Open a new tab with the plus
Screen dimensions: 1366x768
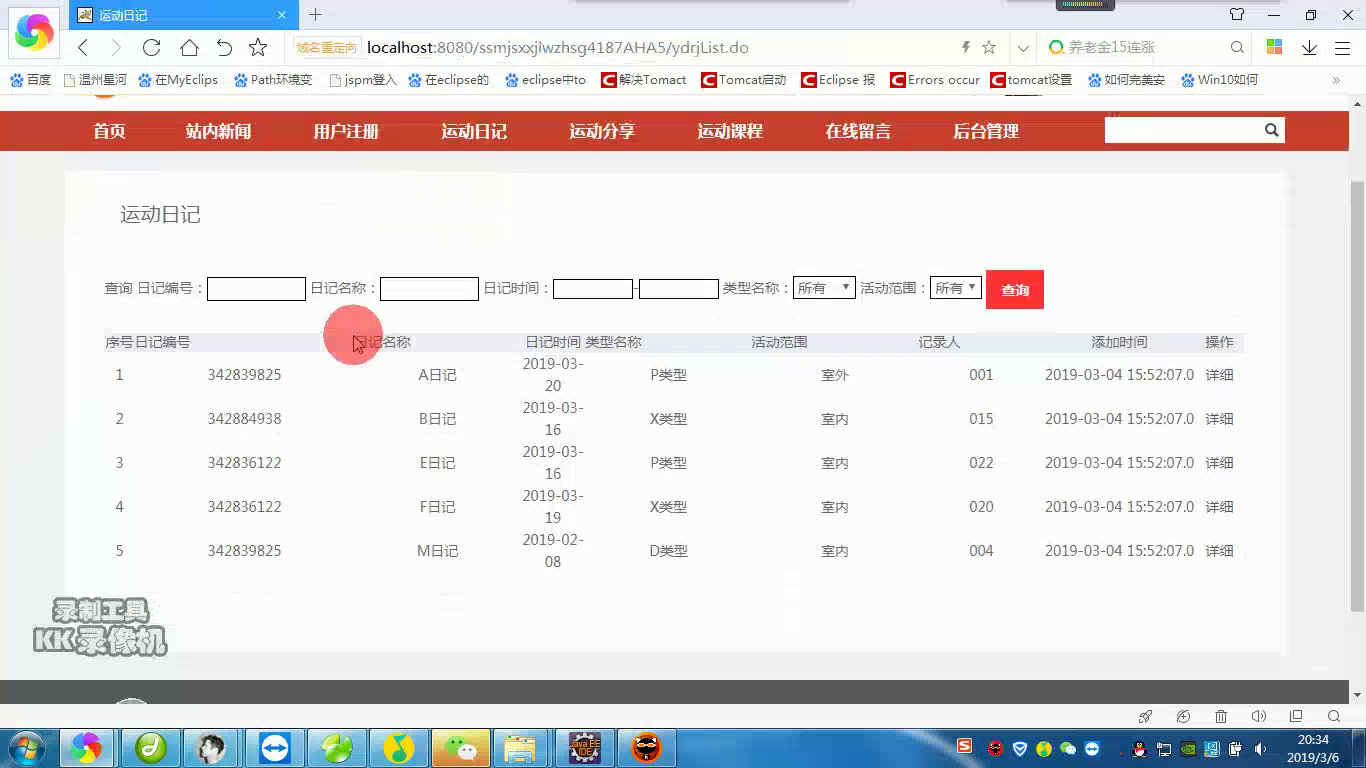click(x=315, y=15)
